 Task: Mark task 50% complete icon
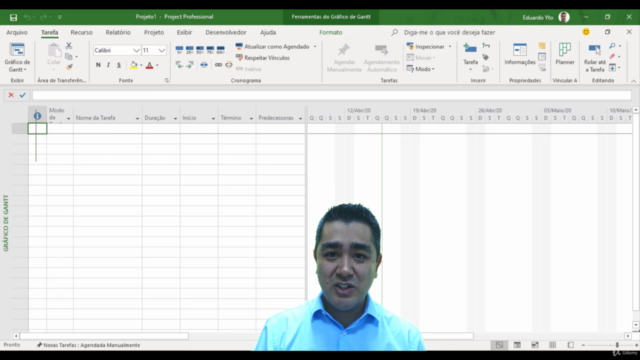200,50
